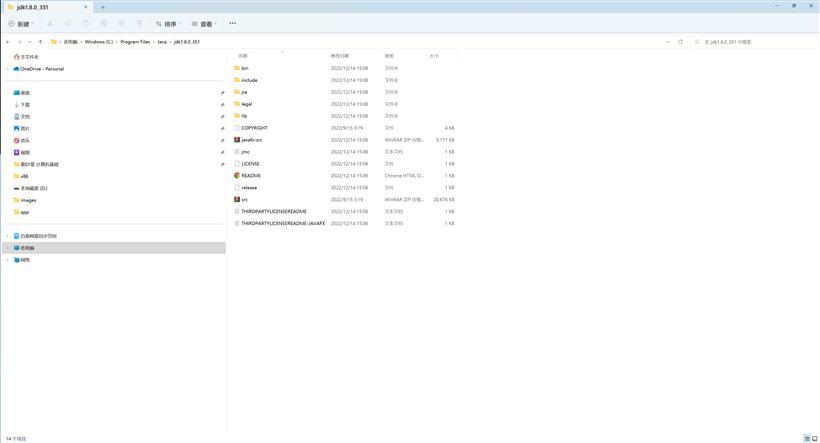Click the jdk1.8.0_351 window tab
Image resolution: width=820 pixels, height=443 pixels.
pyautogui.click(x=47, y=7)
